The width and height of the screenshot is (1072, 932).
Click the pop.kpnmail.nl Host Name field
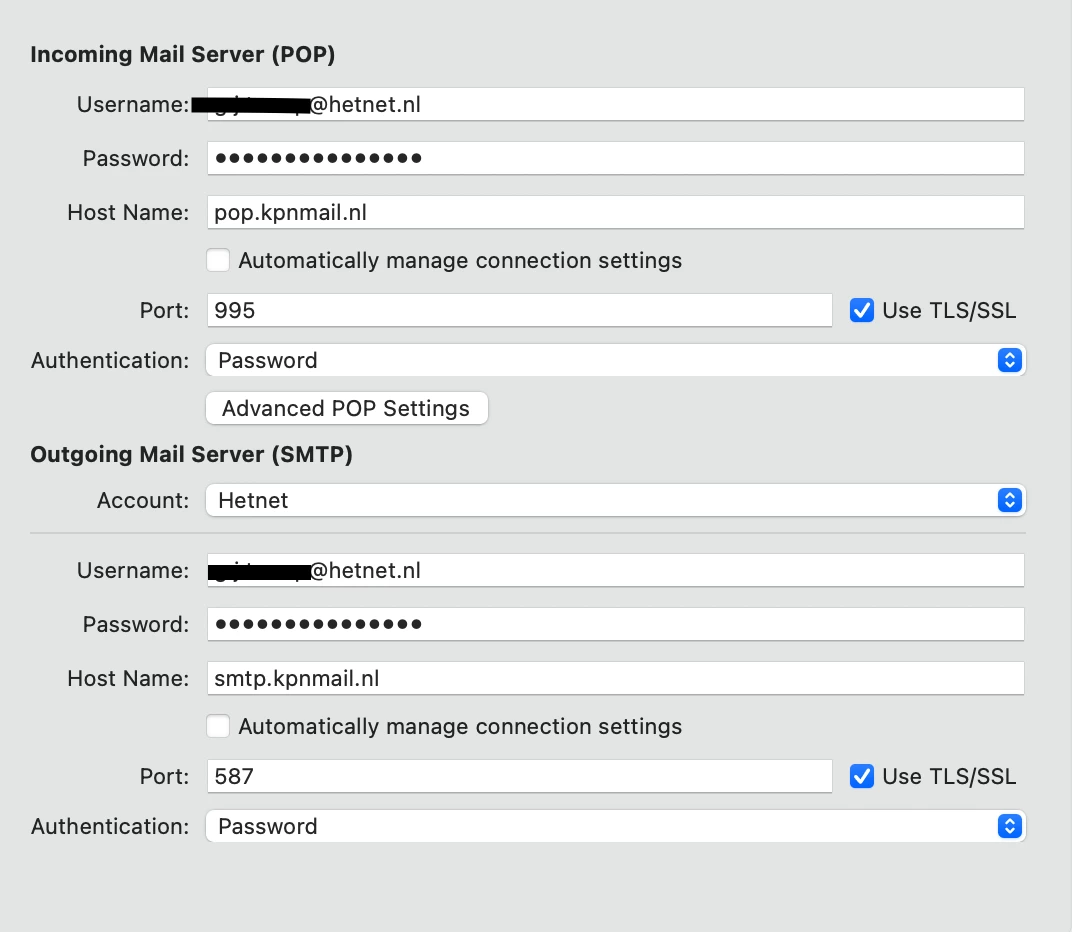(615, 212)
